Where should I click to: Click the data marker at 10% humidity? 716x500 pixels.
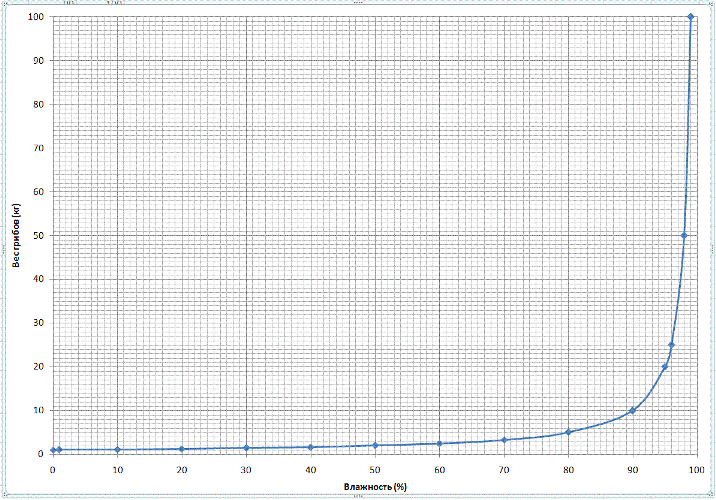(117, 449)
